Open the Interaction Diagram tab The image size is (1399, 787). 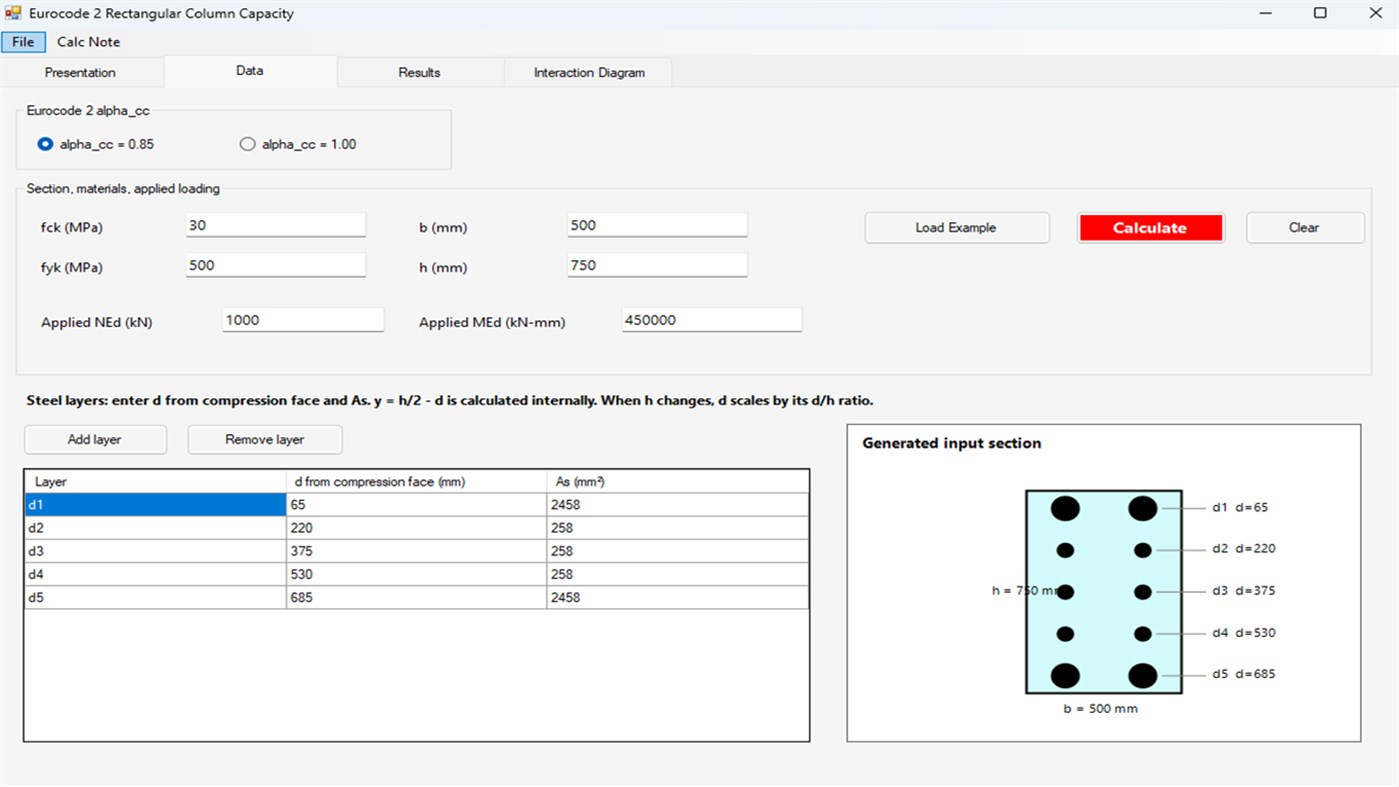(589, 72)
